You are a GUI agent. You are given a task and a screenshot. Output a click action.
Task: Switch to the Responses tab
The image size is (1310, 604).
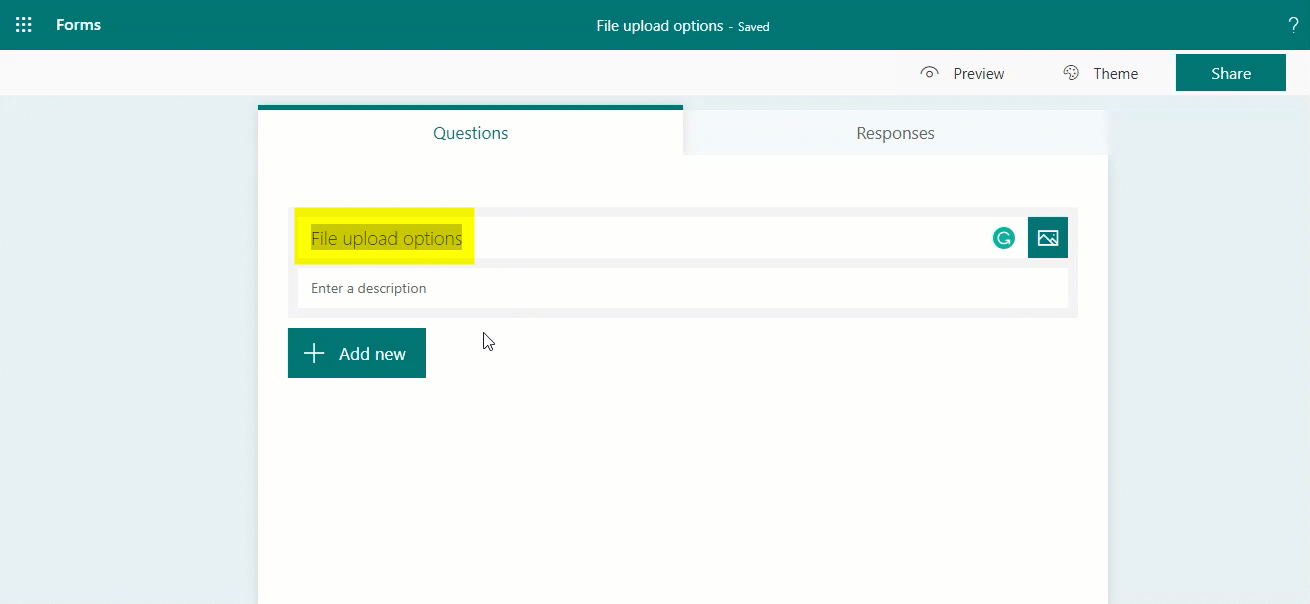(x=895, y=133)
